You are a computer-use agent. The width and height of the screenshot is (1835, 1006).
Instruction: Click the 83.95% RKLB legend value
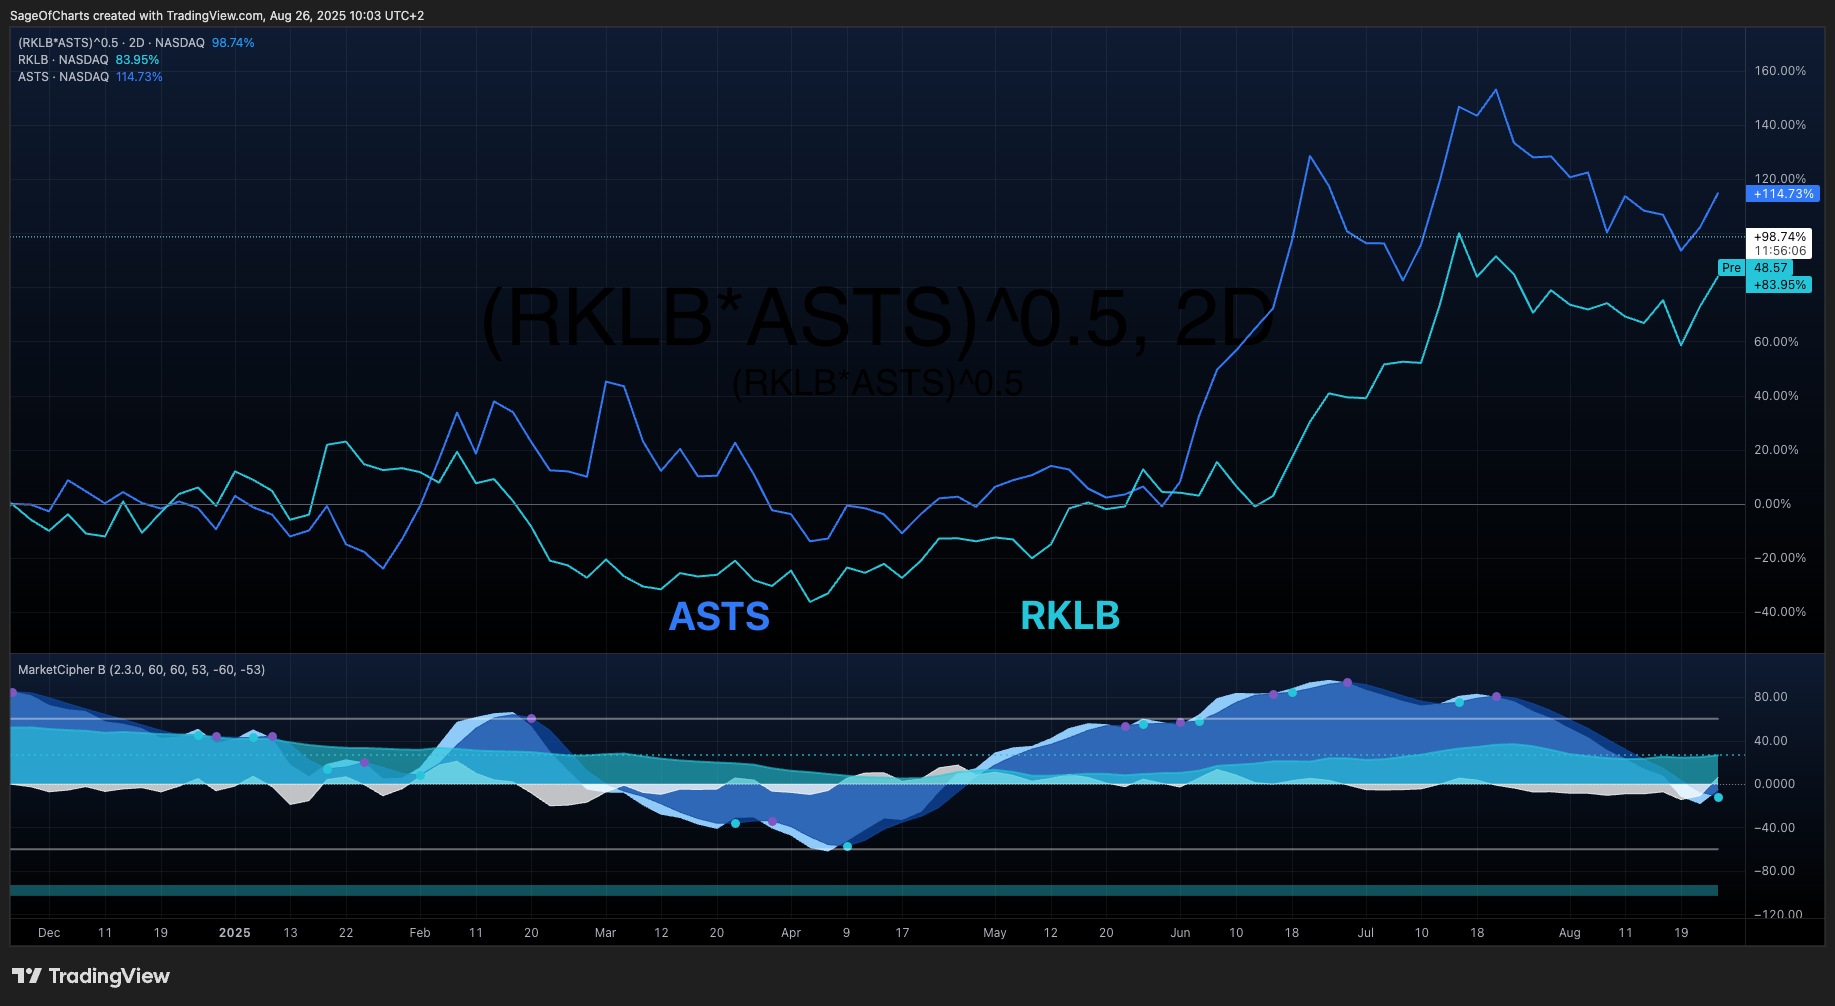point(137,60)
